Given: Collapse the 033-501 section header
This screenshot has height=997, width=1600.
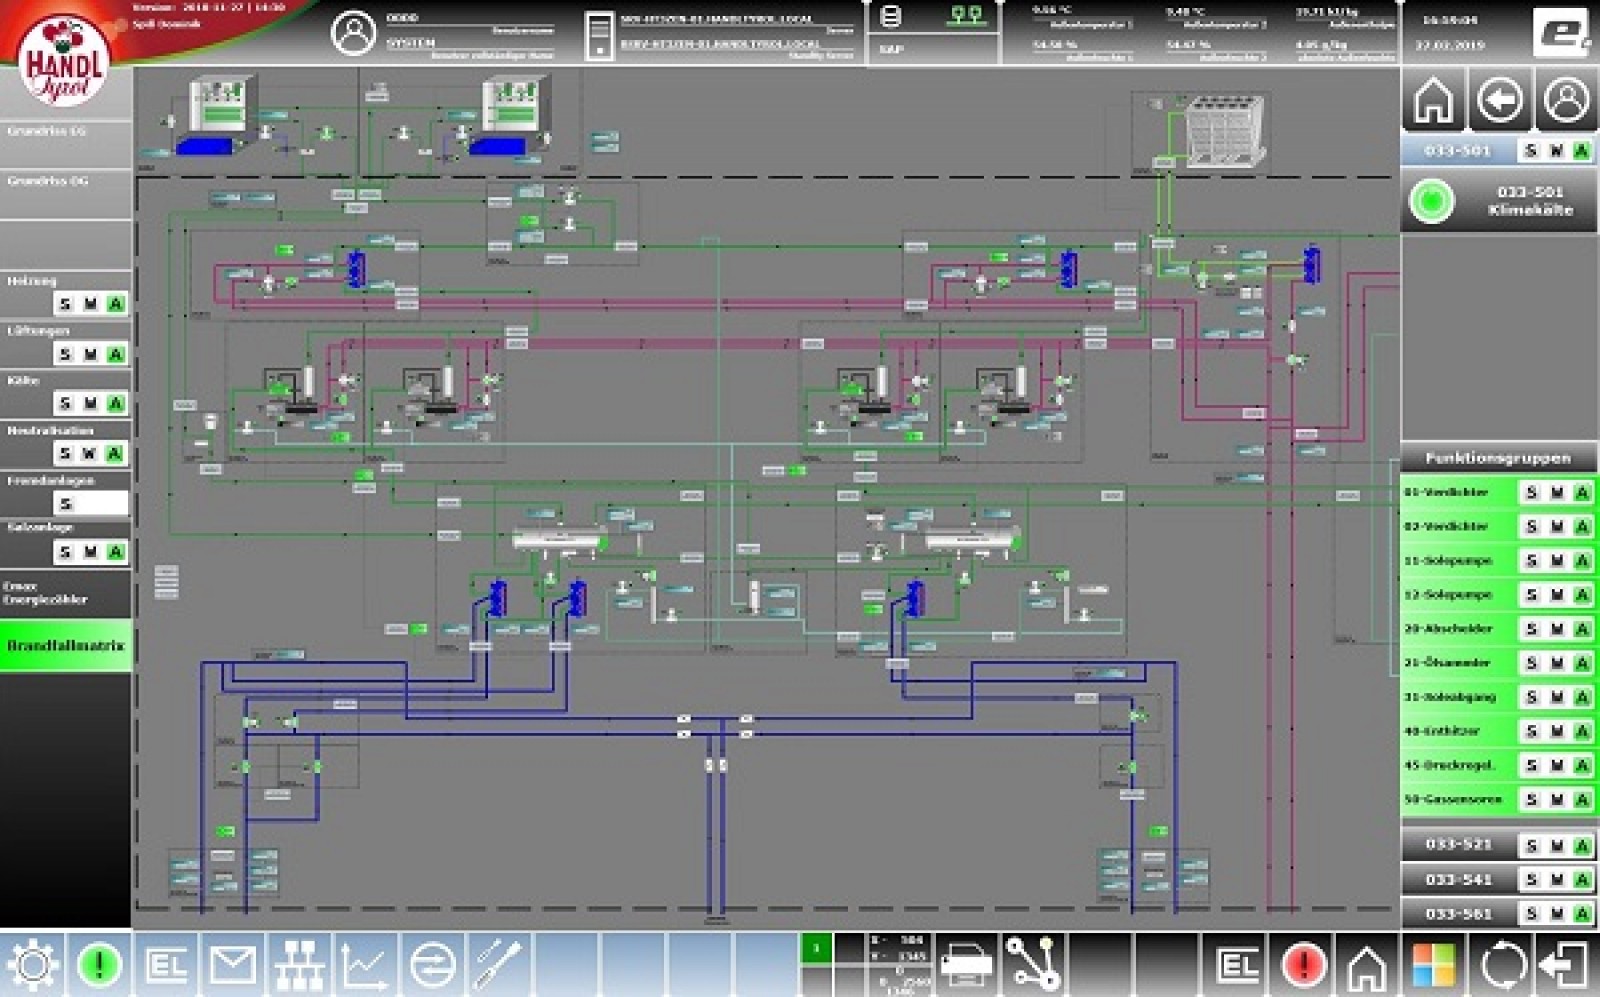Looking at the screenshot, I should (x=1458, y=150).
